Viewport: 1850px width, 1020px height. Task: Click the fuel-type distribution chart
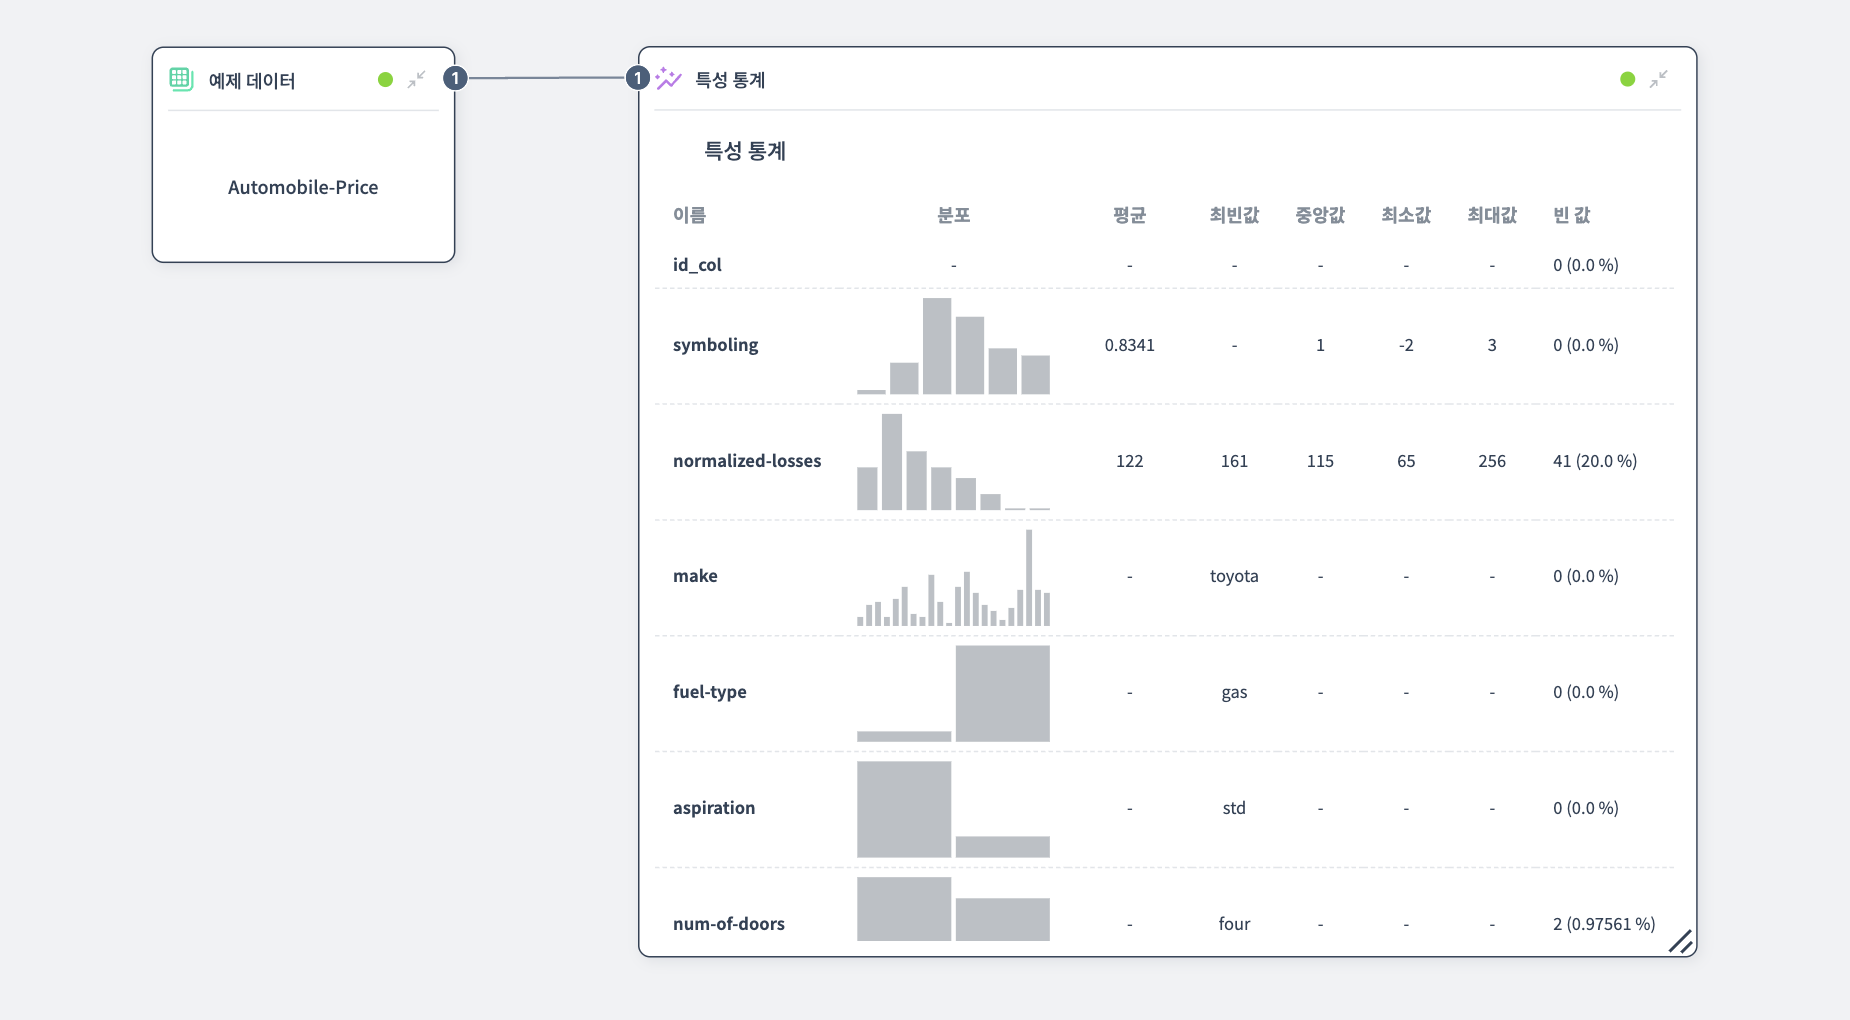tap(953, 693)
